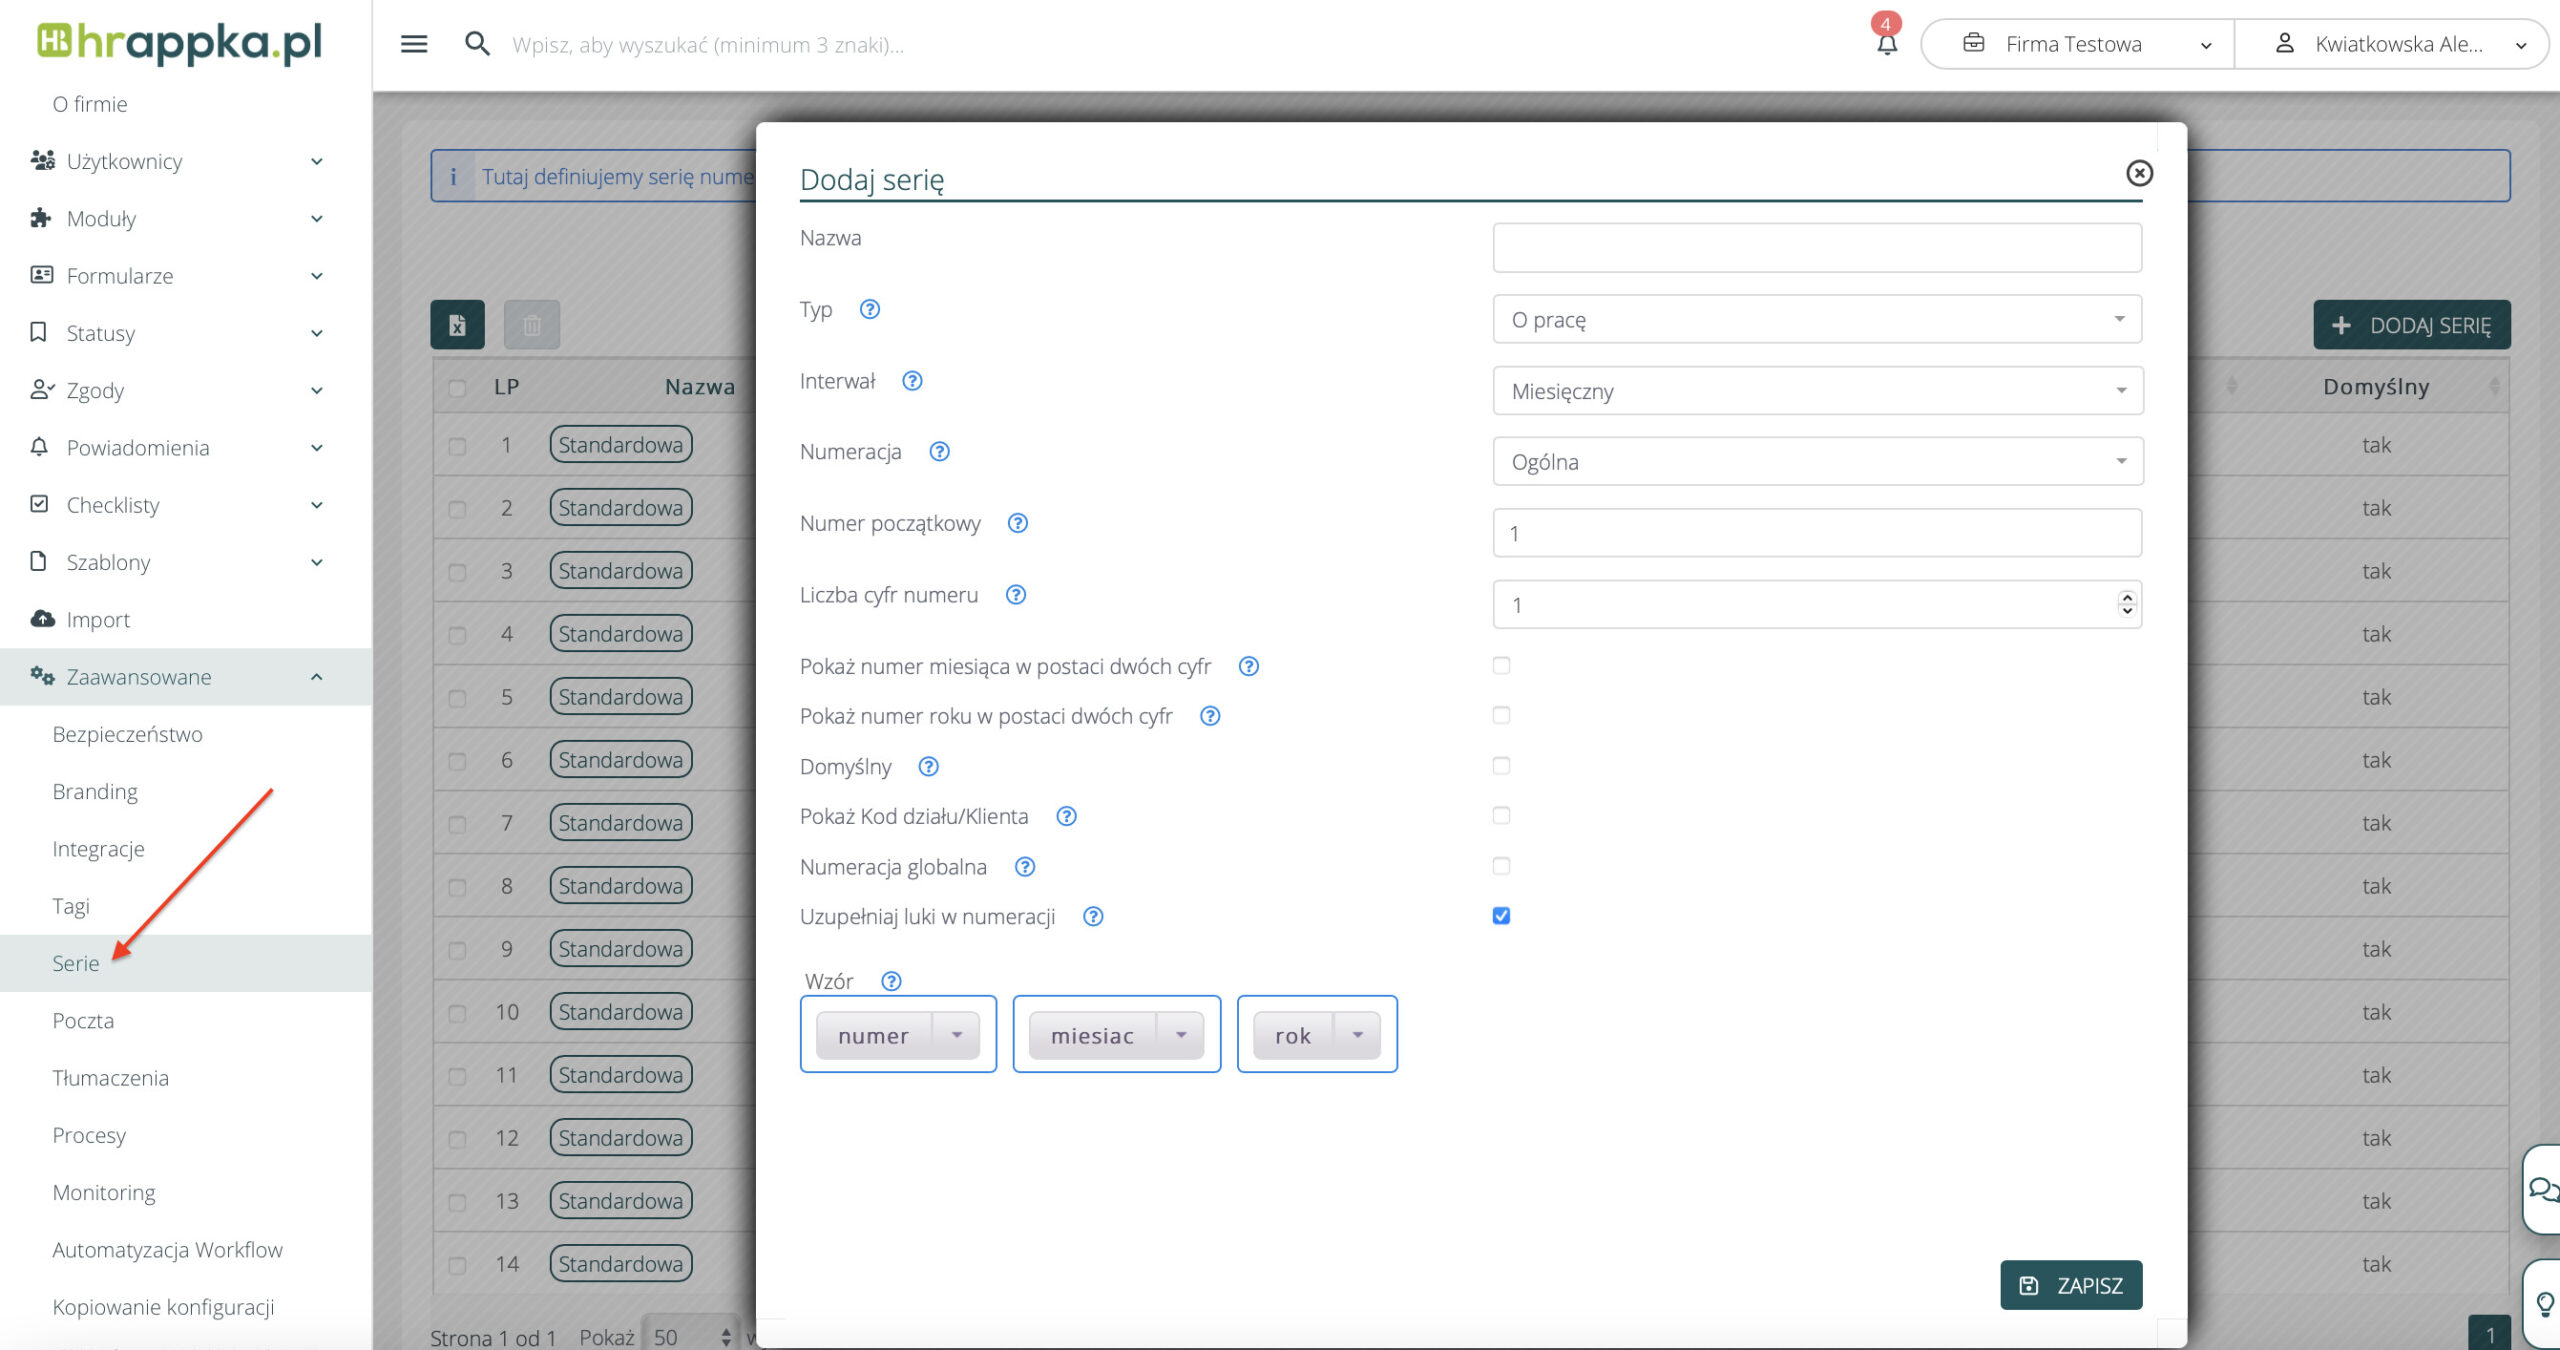
Task: Open Serie in the sidebar menu
Action: tap(76, 963)
